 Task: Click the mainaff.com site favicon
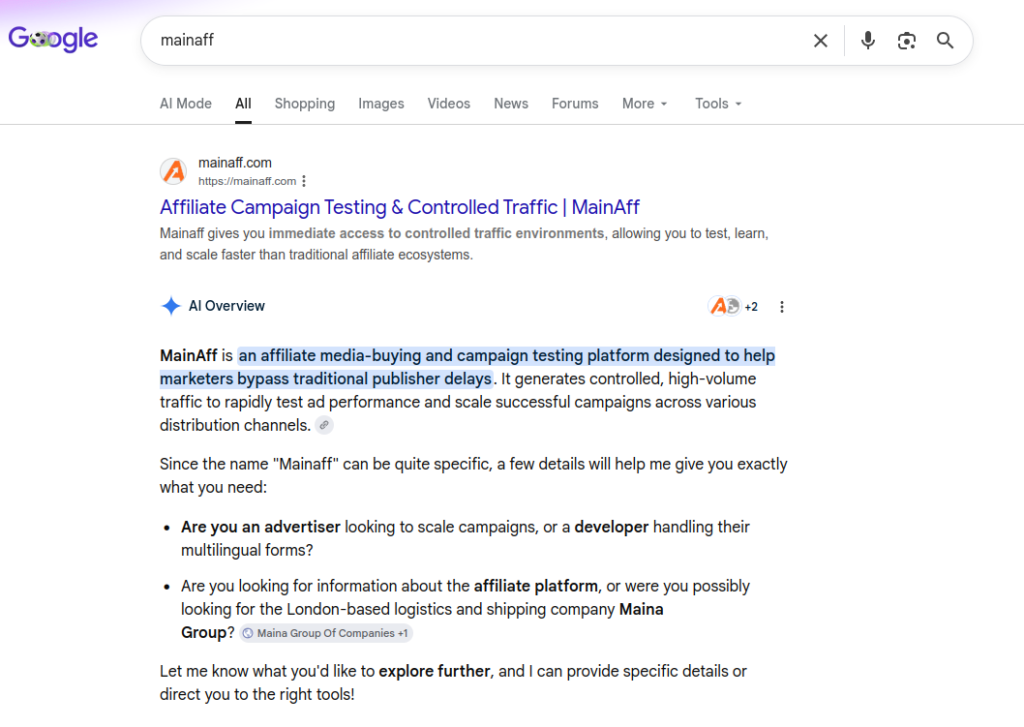(x=174, y=171)
